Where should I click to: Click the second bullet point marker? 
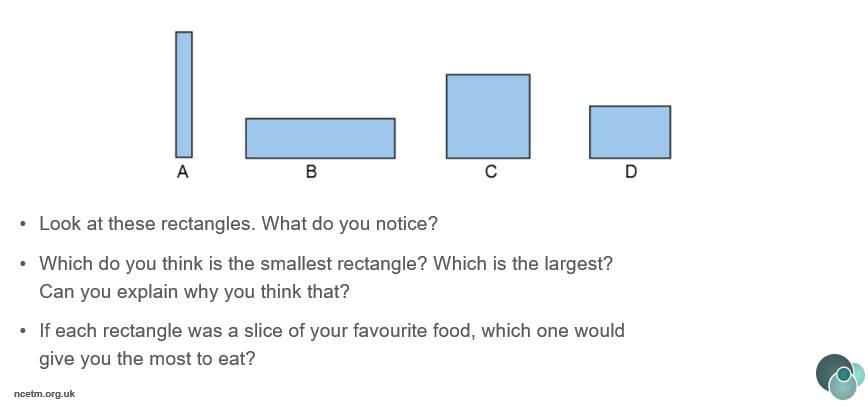coord(23,264)
